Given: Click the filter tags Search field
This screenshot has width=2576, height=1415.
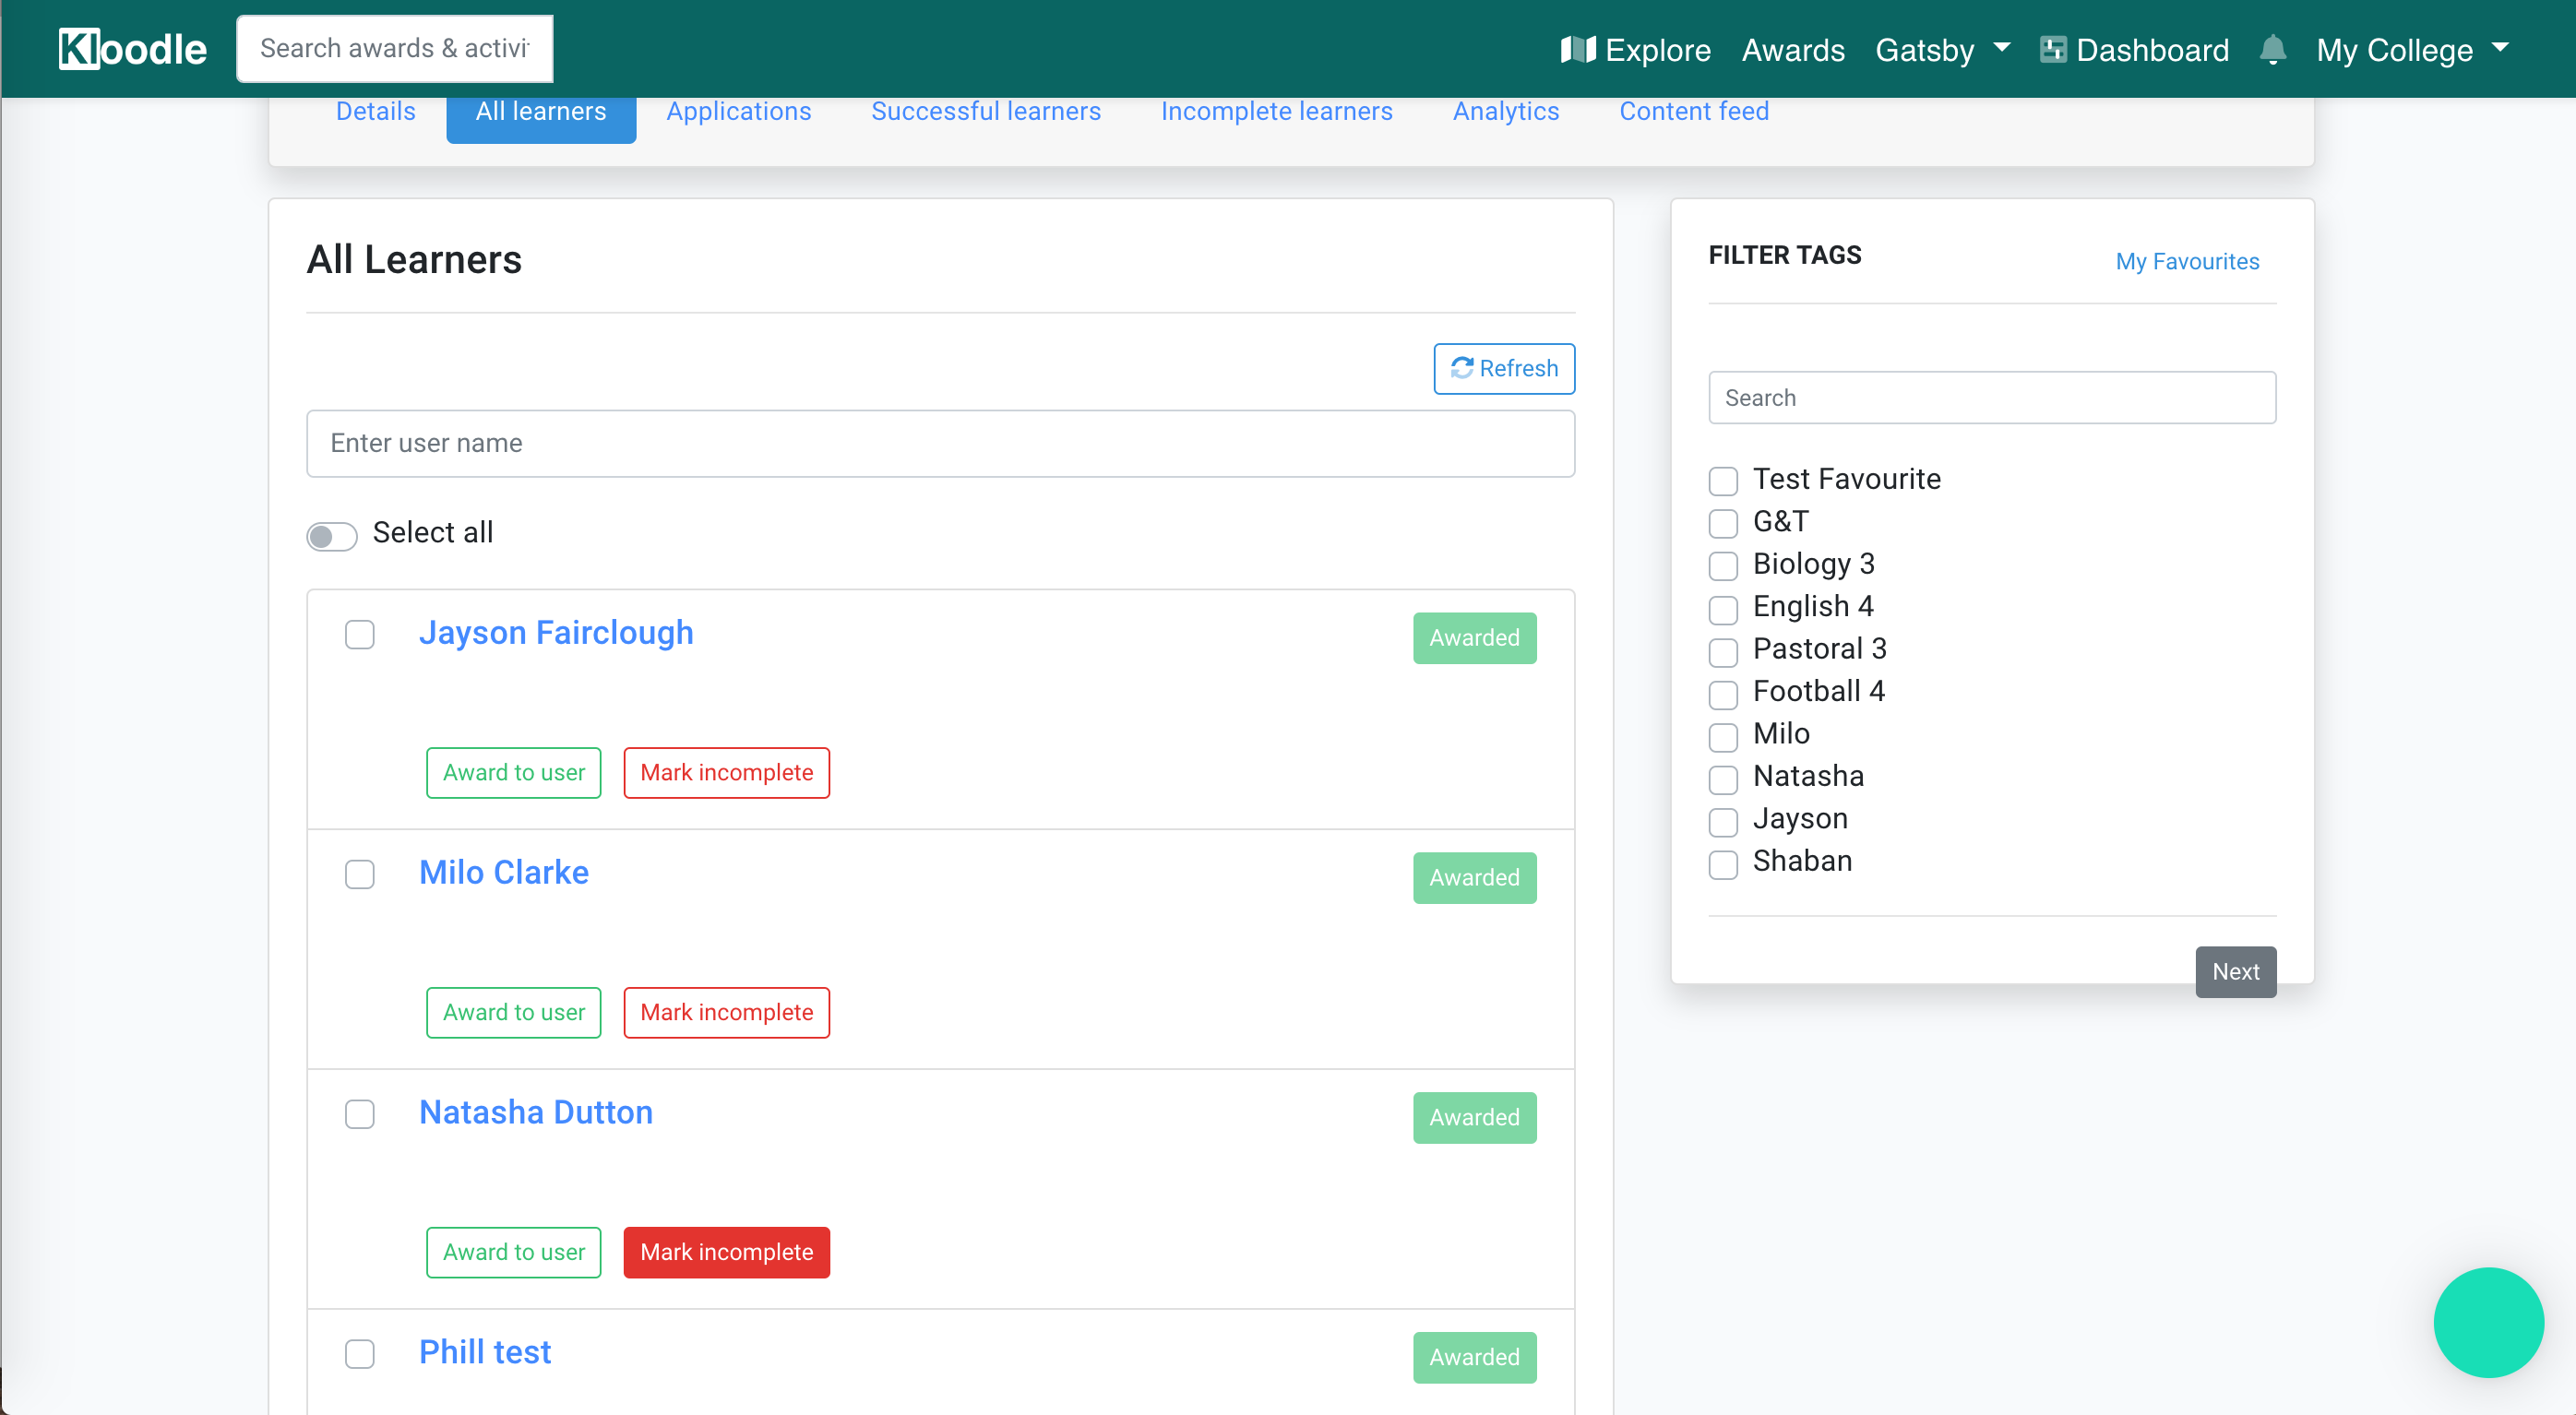Looking at the screenshot, I should tap(1992, 398).
